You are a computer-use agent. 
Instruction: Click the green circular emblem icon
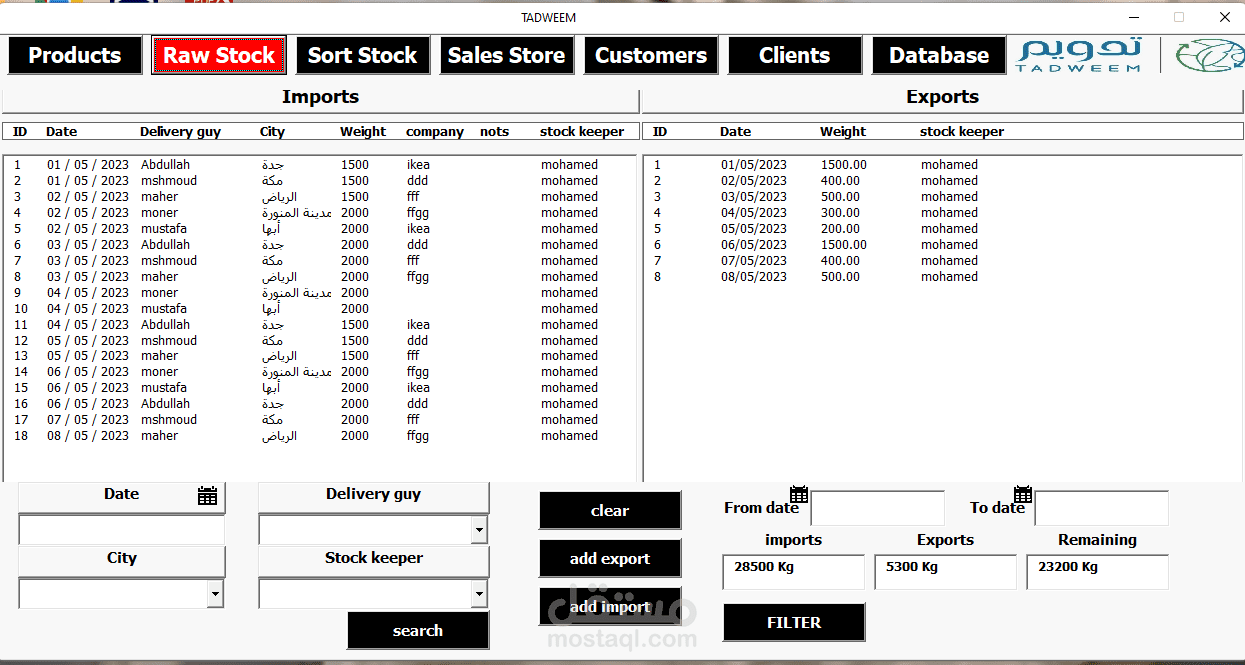pos(1209,55)
